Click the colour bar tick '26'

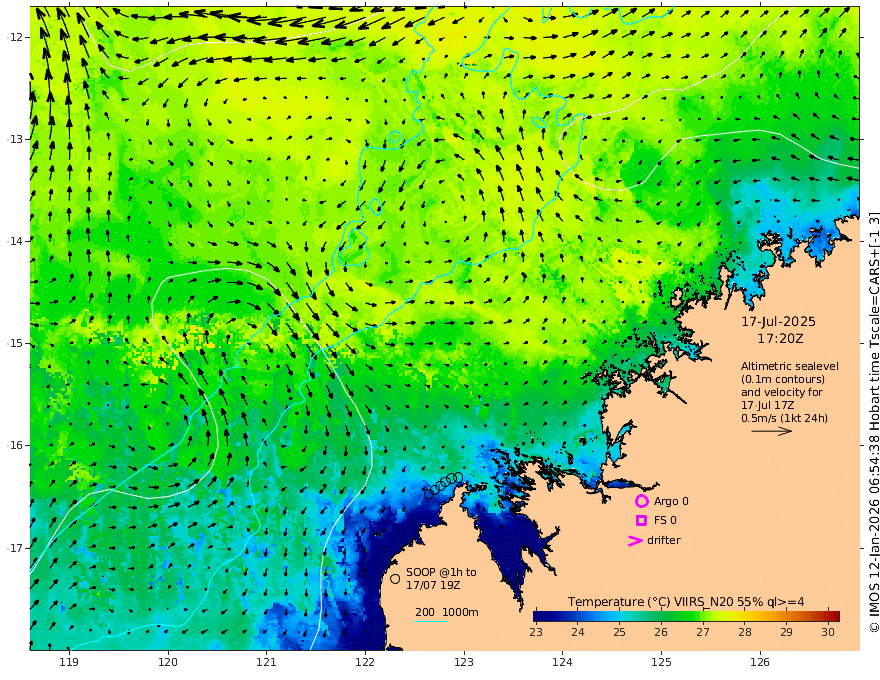(x=661, y=632)
